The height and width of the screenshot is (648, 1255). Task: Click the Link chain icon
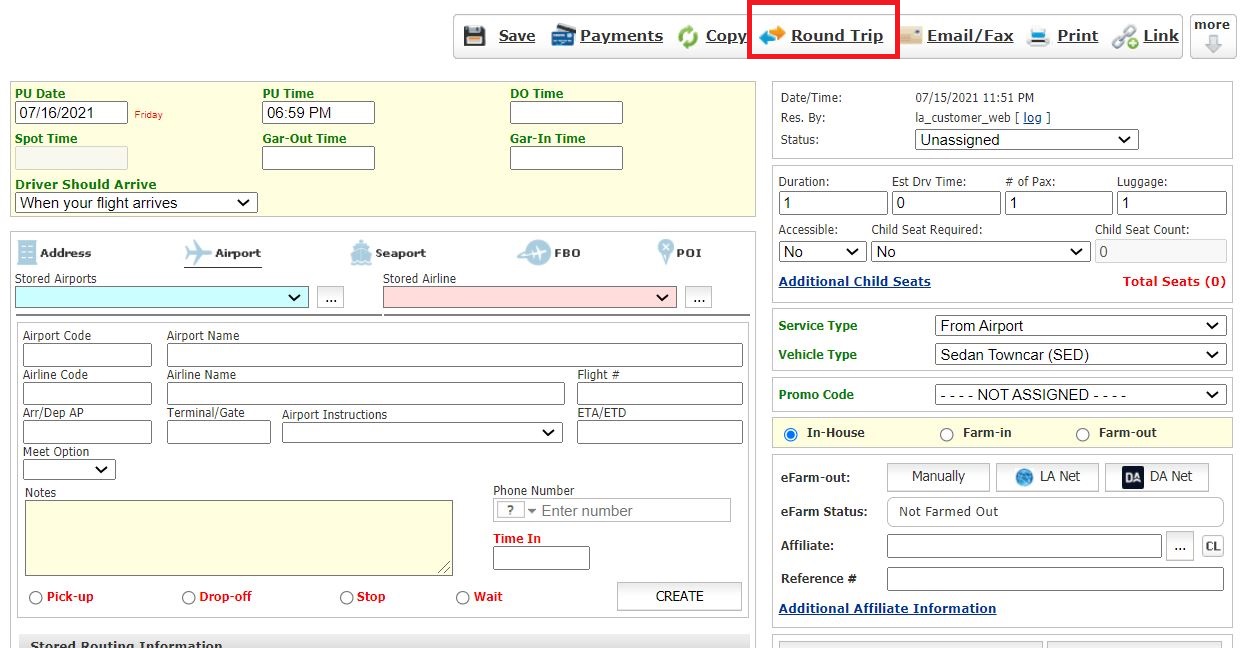click(x=1125, y=37)
